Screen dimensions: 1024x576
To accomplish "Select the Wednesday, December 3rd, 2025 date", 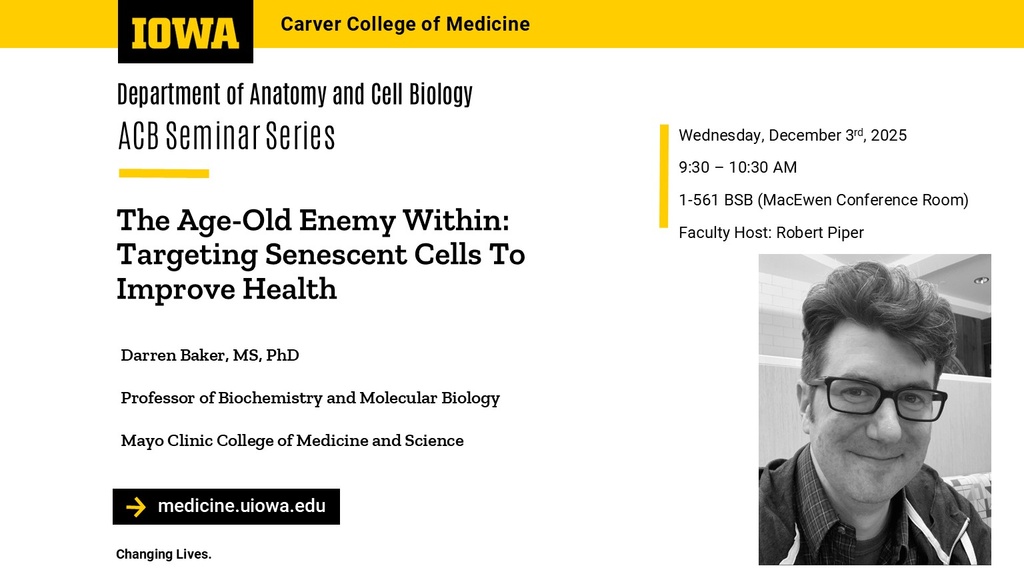I will click(x=792, y=135).
